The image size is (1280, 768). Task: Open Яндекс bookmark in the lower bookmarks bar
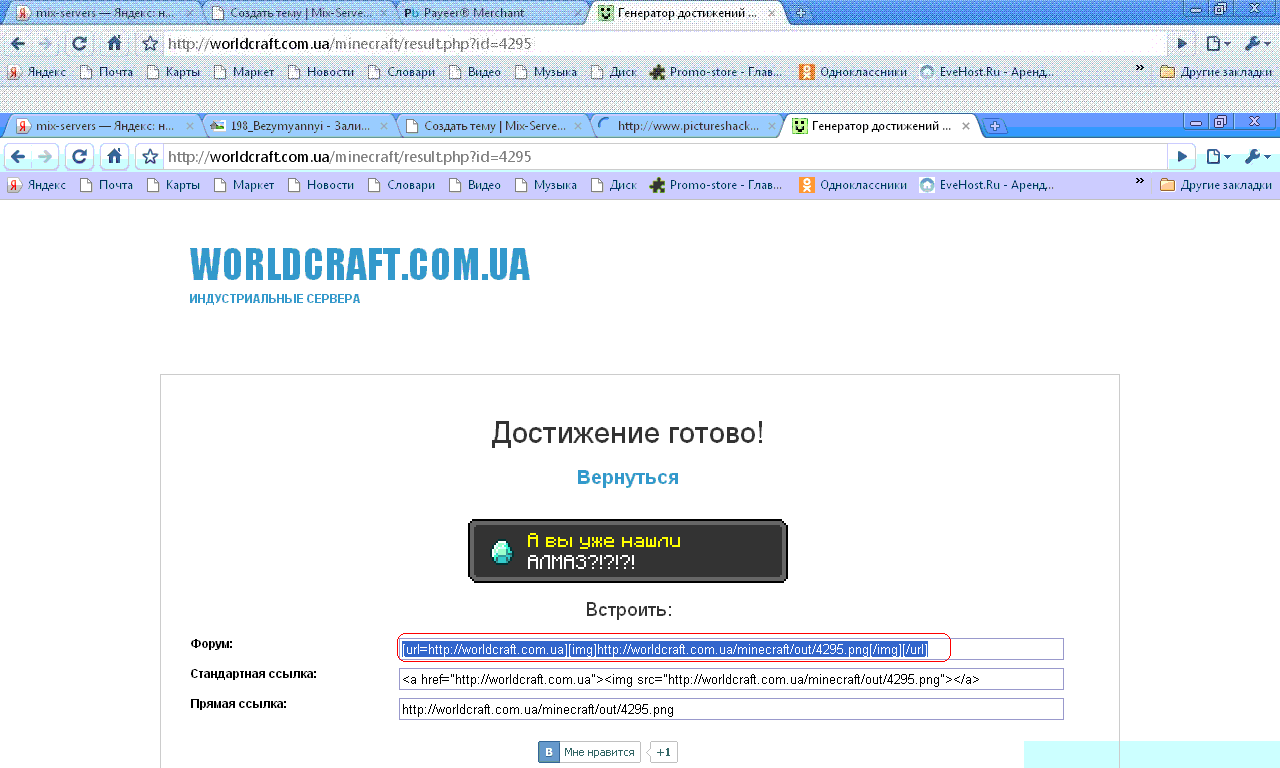point(37,185)
